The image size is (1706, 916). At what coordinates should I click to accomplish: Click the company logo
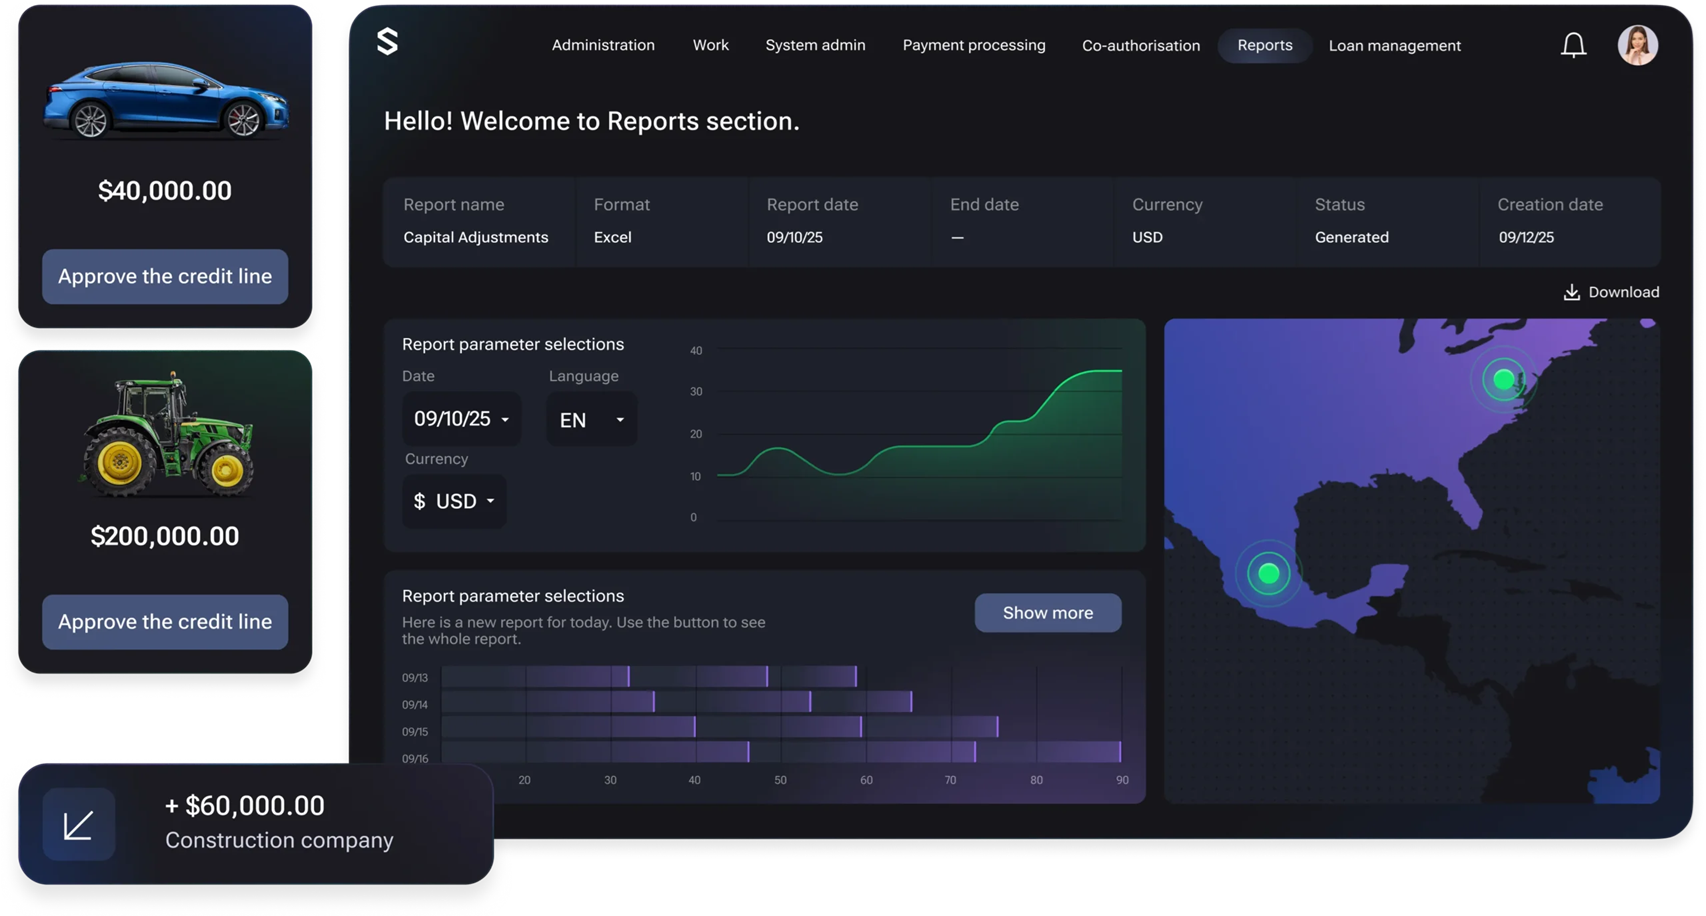coord(387,43)
